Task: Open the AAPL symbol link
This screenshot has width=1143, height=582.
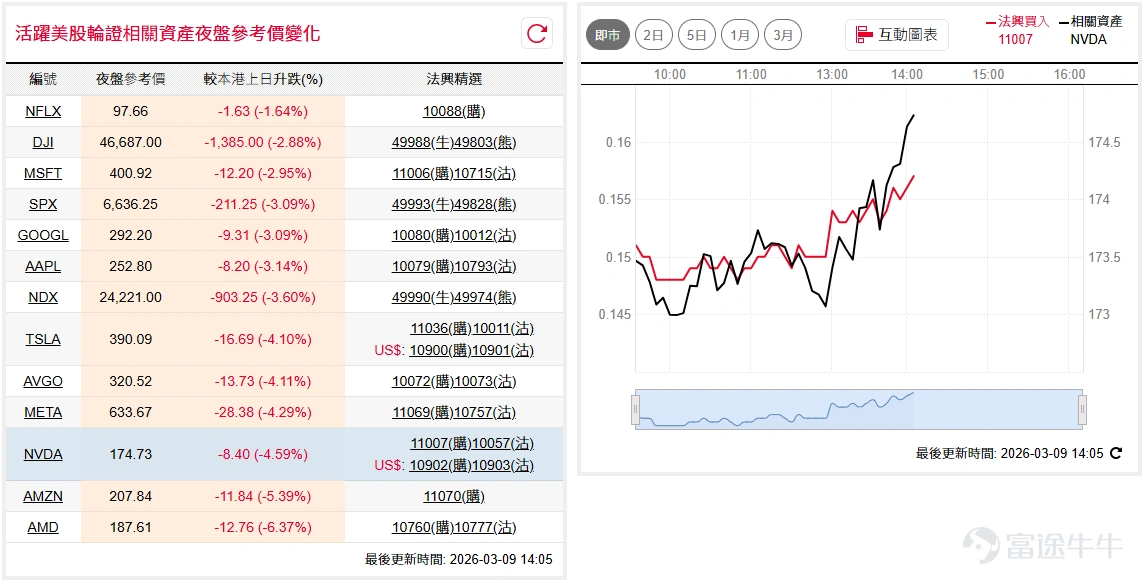Action: [43, 266]
